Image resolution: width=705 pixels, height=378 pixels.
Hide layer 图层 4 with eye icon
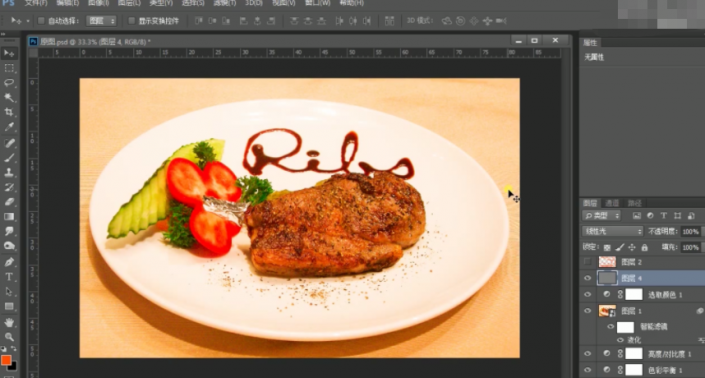point(587,278)
